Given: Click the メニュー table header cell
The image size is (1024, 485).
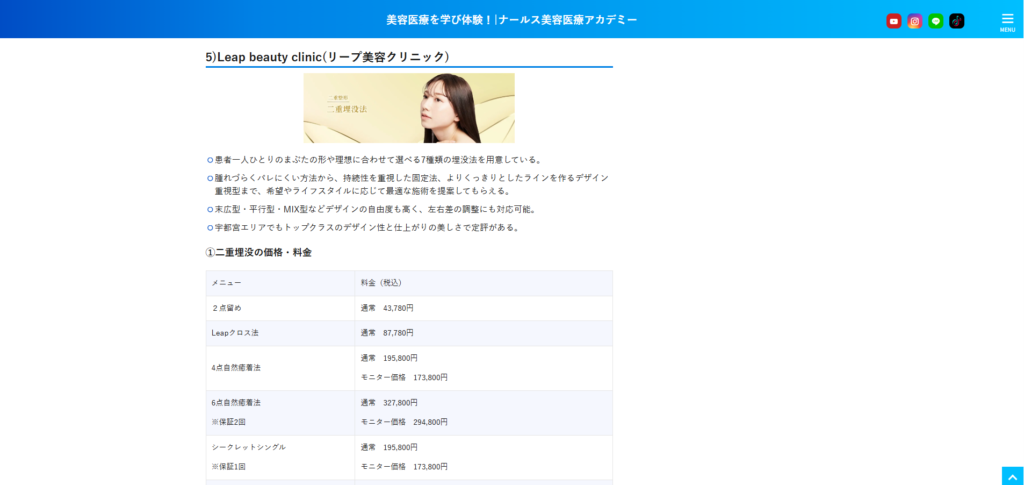Looking at the screenshot, I should tap(280, 283).
